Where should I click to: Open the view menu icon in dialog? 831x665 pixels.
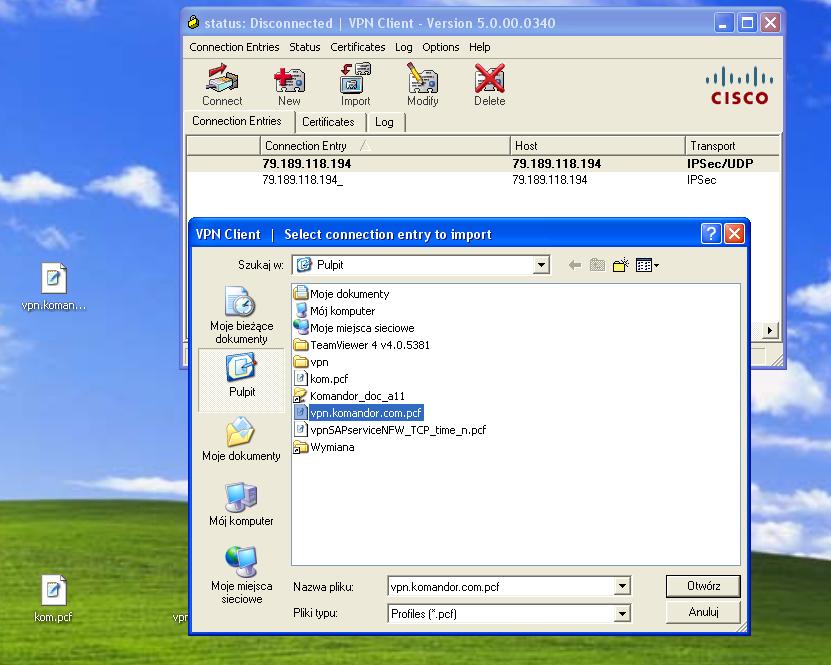647,265
